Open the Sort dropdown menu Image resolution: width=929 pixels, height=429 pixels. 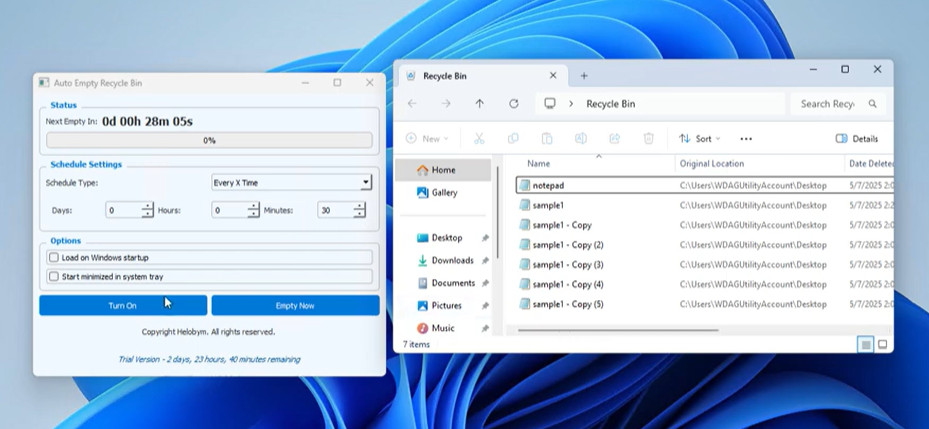[700, 139]
